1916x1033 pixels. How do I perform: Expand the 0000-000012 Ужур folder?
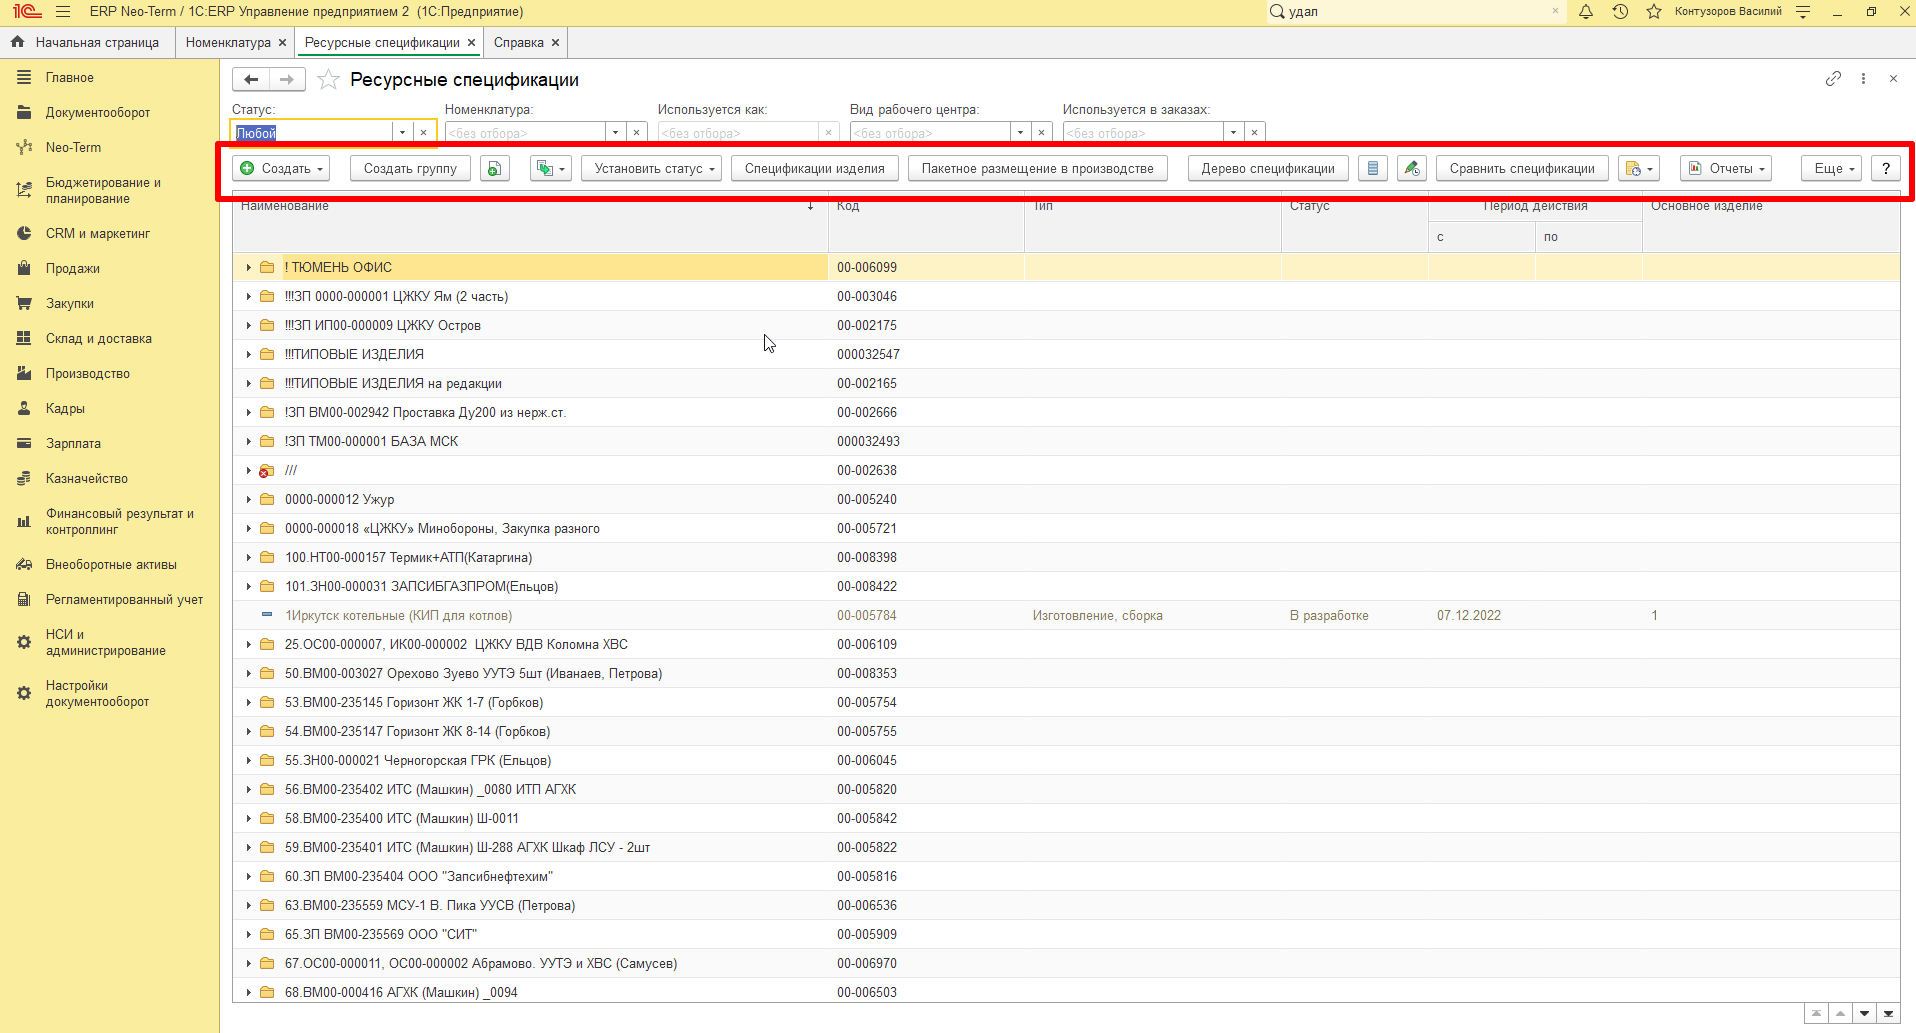pyautogui.click(x=248, y=500)
